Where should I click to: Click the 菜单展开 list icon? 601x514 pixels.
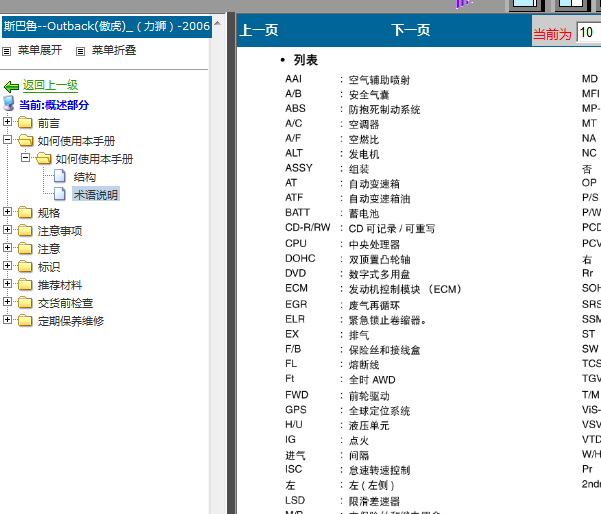(x=7, y=50)
